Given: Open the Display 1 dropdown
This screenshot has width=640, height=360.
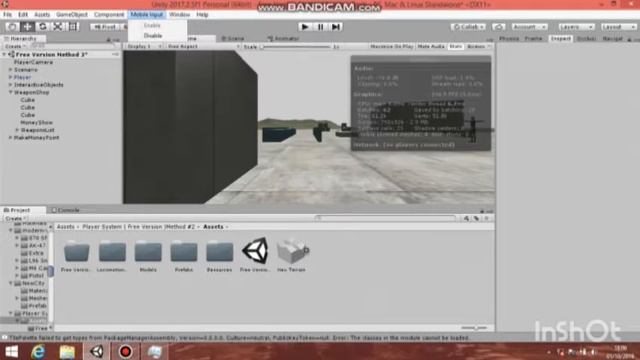Looking at the screenshot, I should coord(144,47).
